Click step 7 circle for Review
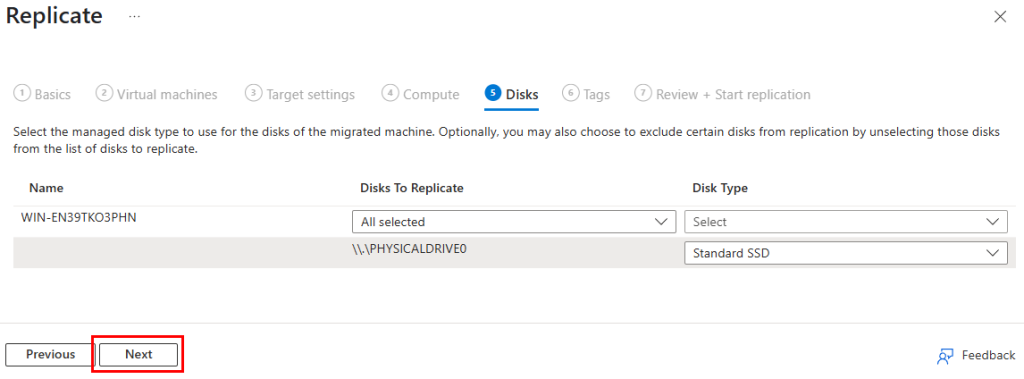Screen dimensions: 1024x379 point(643,93)
